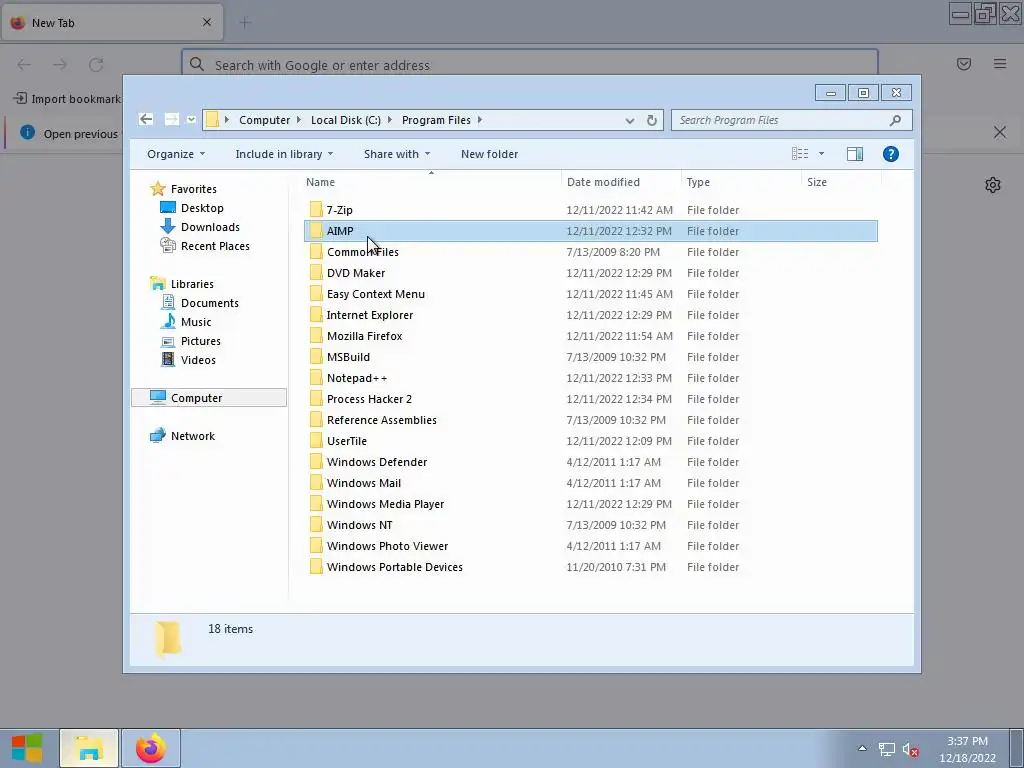Open Firefox application menu hamburger icon
1024x768 pixels.
point(1000,63)
